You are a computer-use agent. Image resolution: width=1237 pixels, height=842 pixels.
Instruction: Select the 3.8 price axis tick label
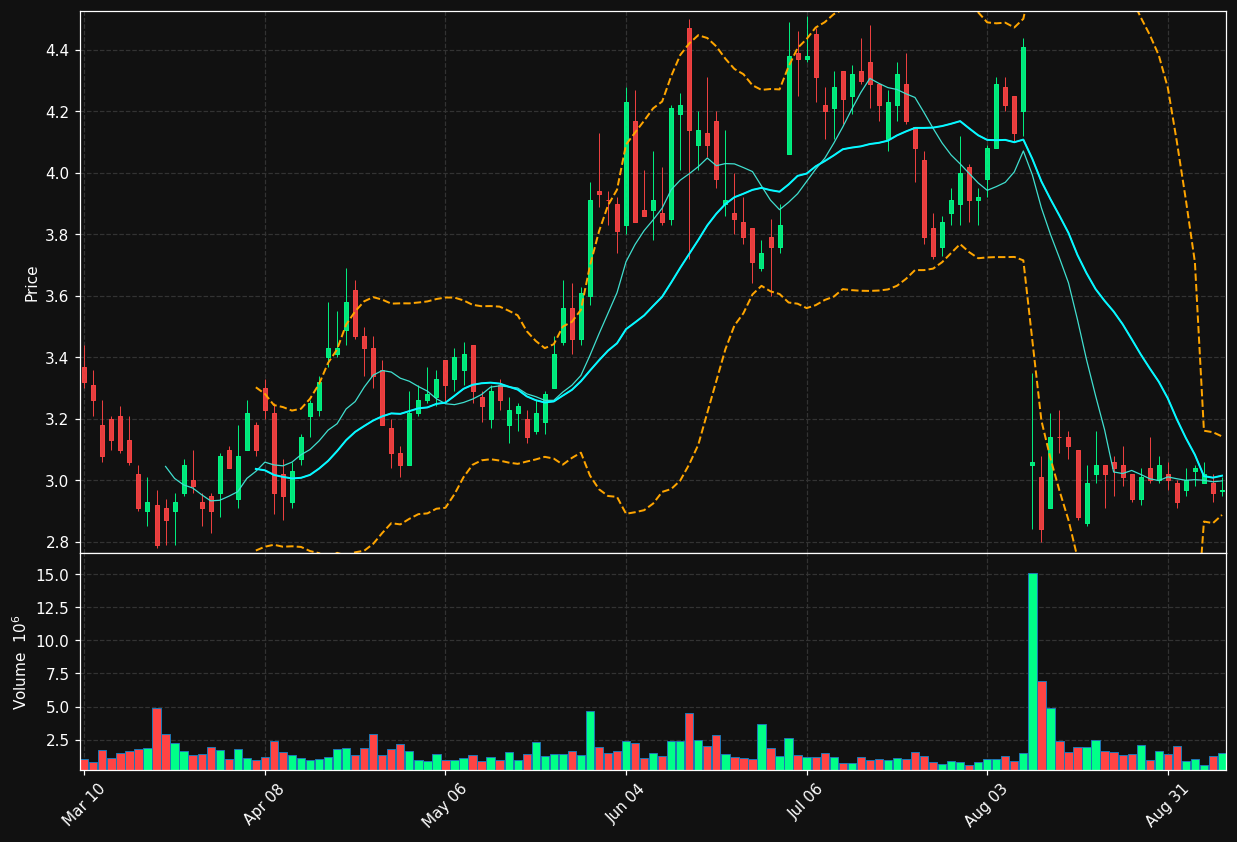(60, 235)
